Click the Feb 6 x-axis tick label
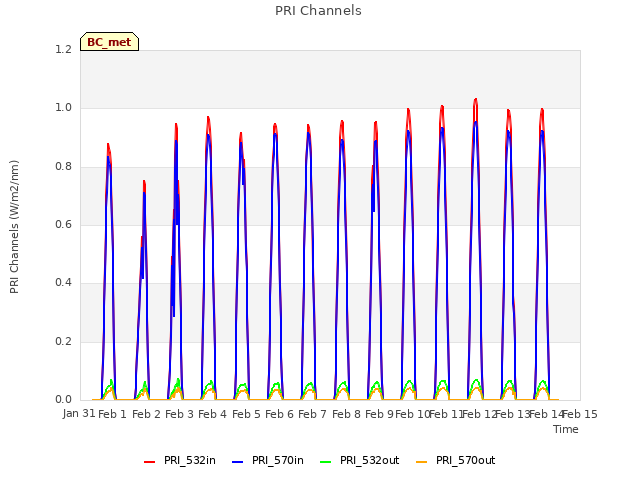 pos(279,414)
